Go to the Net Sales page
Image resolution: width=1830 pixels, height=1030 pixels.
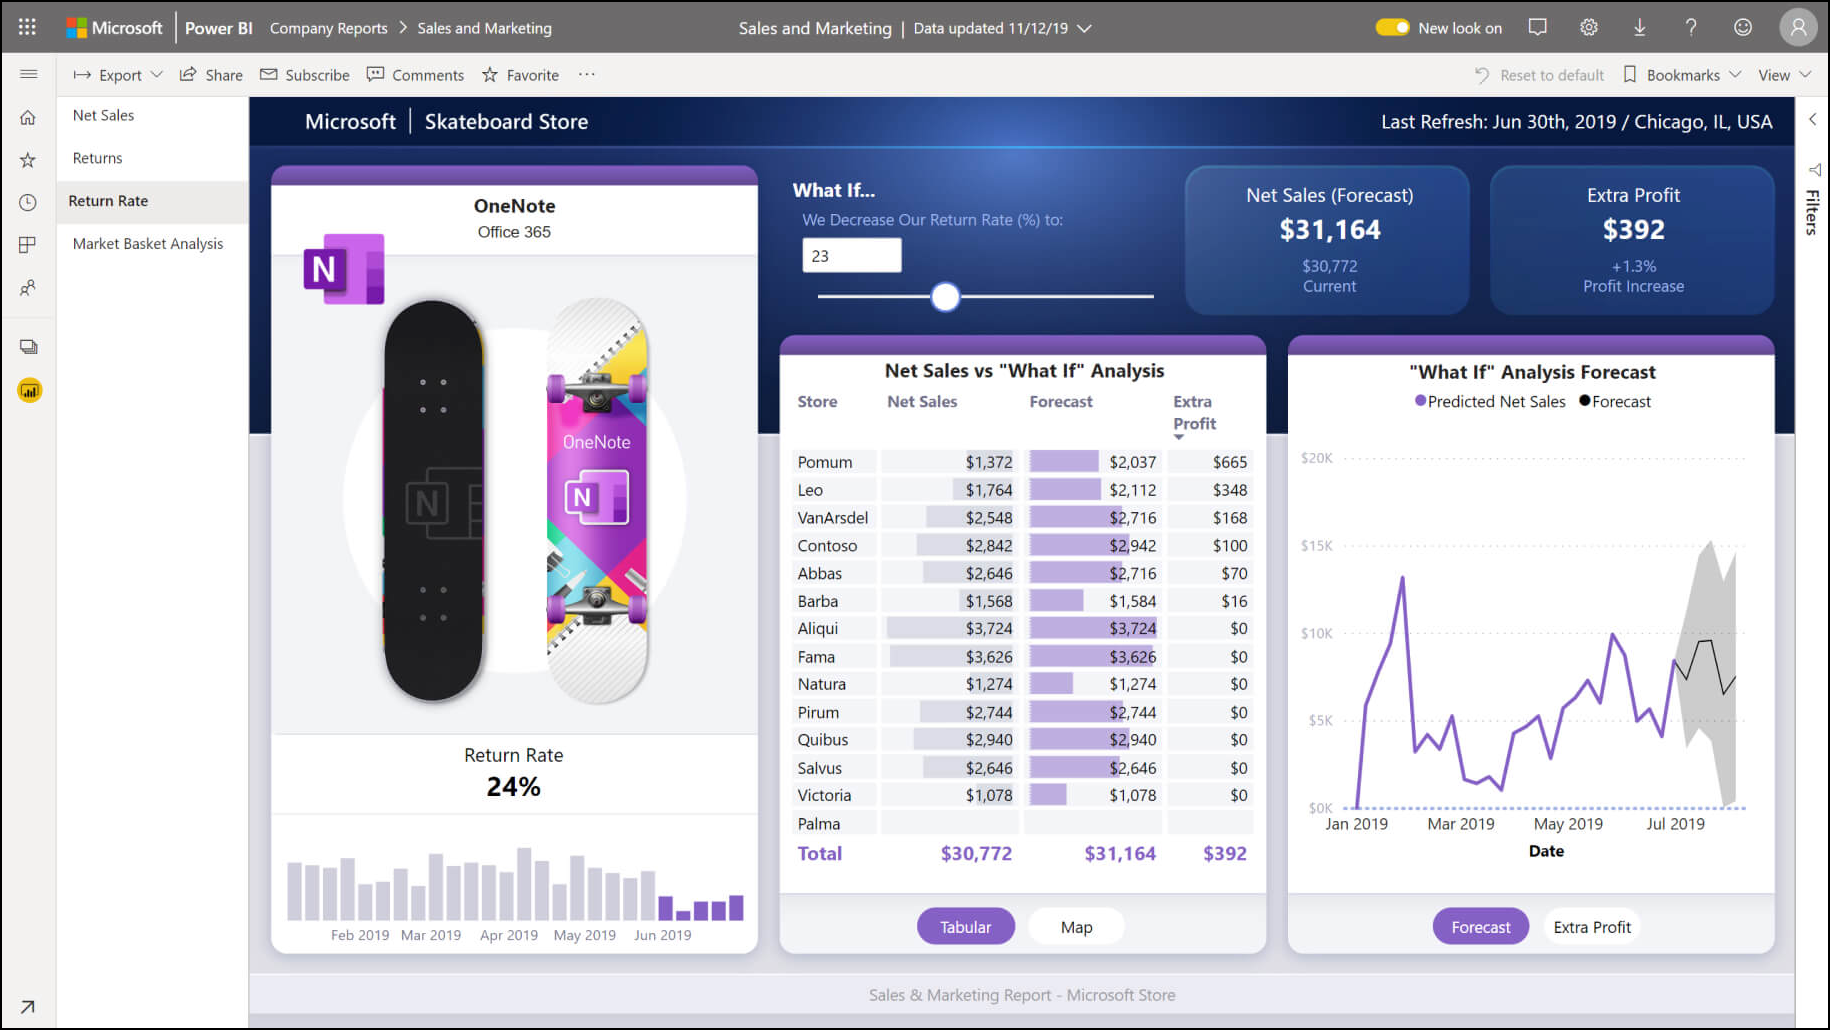tap(103, 115)
